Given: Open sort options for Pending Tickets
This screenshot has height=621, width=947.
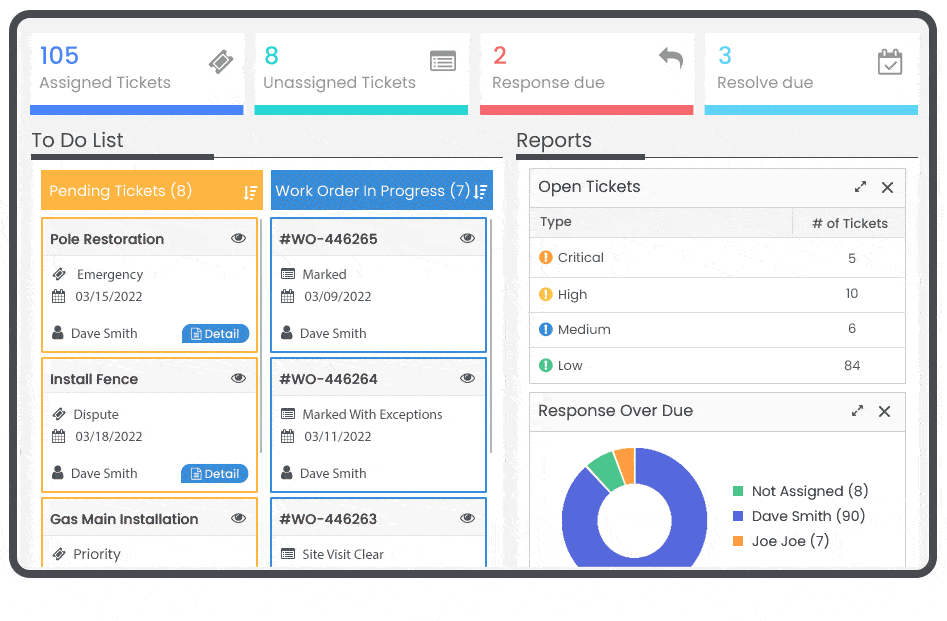Looking at the screenshot, I should (250, 191).
